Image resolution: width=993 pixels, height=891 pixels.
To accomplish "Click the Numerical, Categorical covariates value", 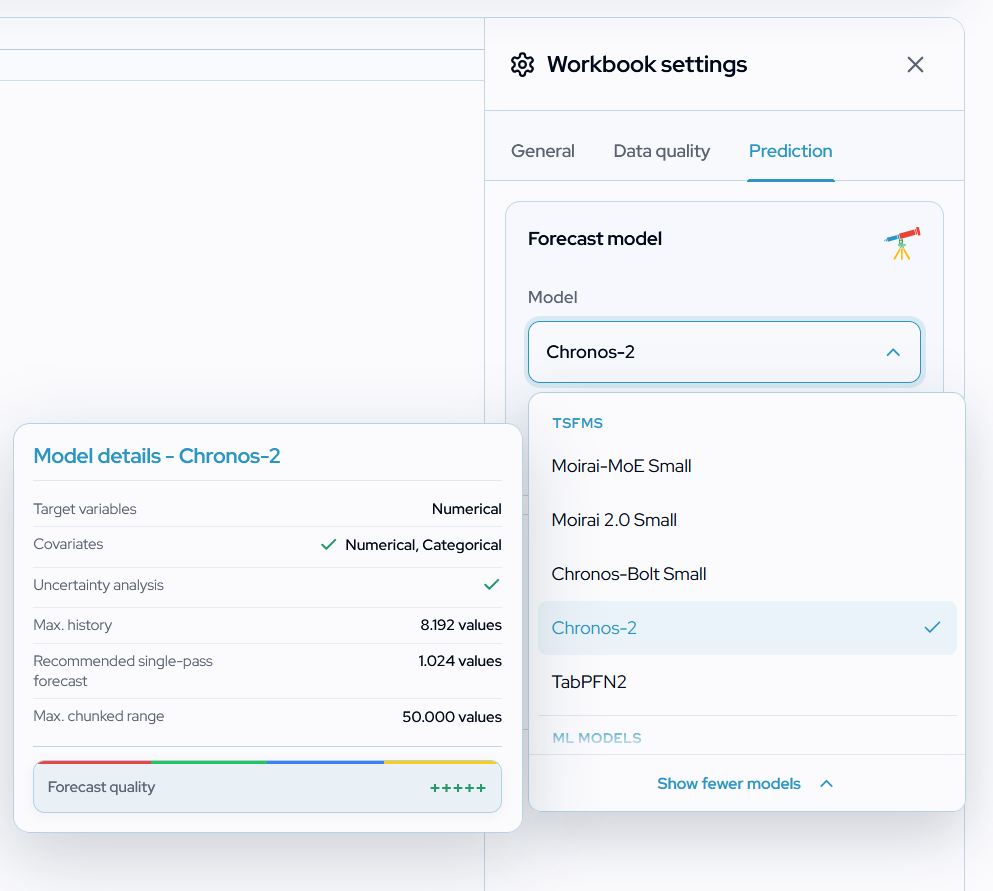I will (x=423, y=545).
